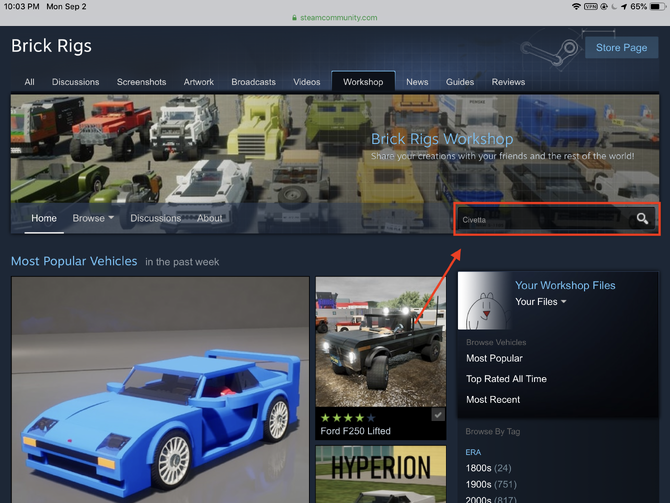The image size is (670, 503).
Task: Open the Guides tab
Action: coord(460,82)
